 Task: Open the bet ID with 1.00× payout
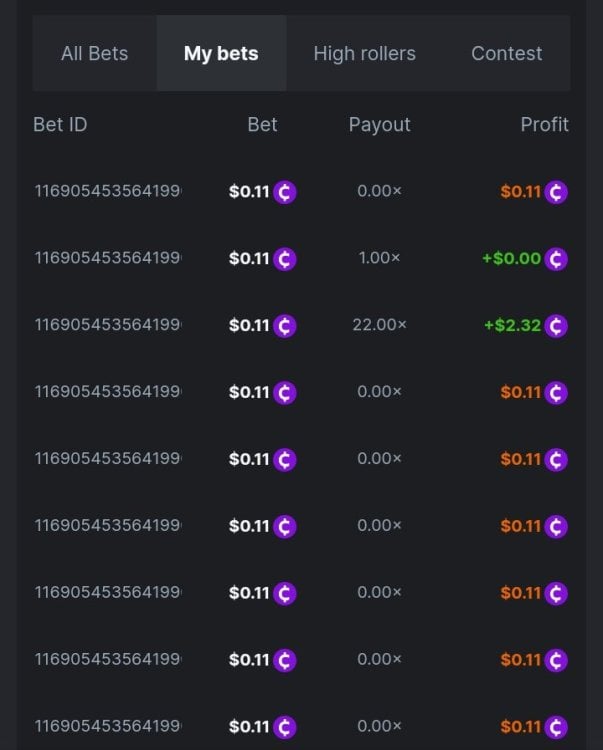click(108, 259)
